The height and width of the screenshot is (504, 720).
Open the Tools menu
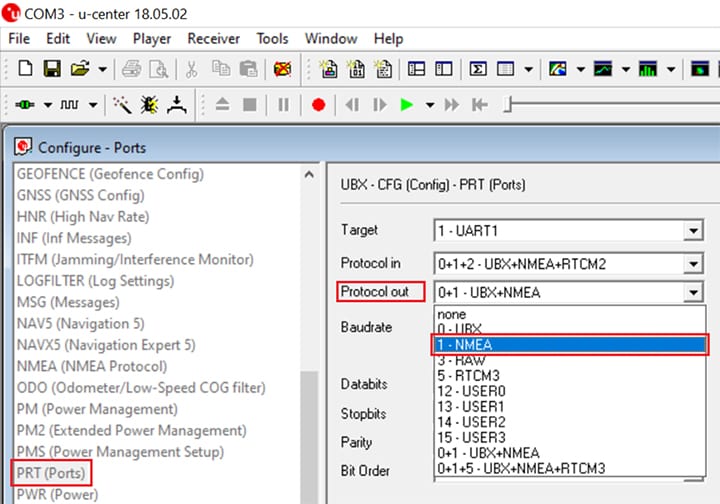coord(272,39)
